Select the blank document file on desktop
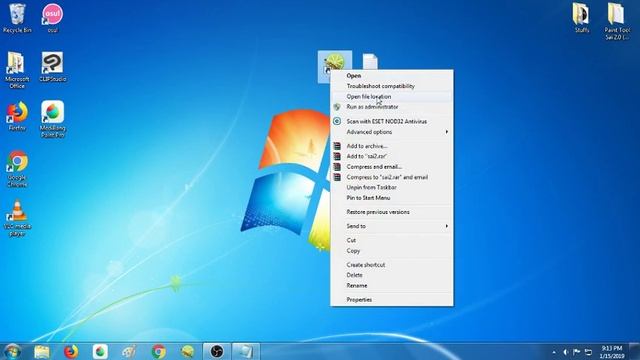Screen dimensions: 640x360 pos(370,61)
